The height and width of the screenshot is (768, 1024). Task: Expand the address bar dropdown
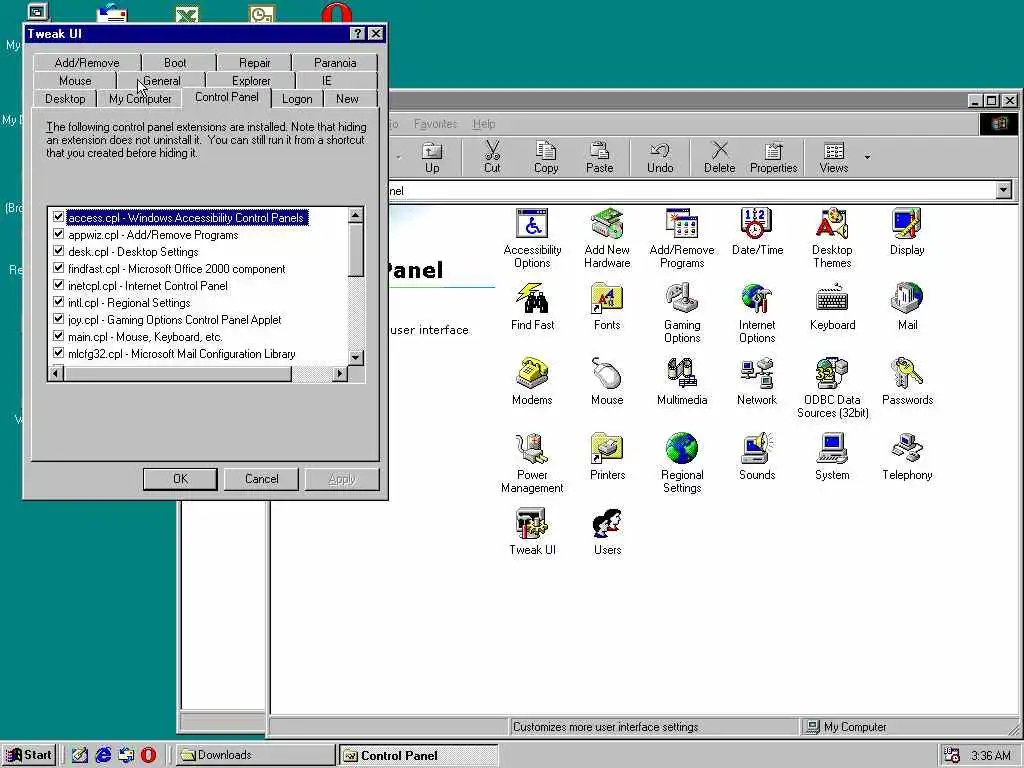[1004, 190]
